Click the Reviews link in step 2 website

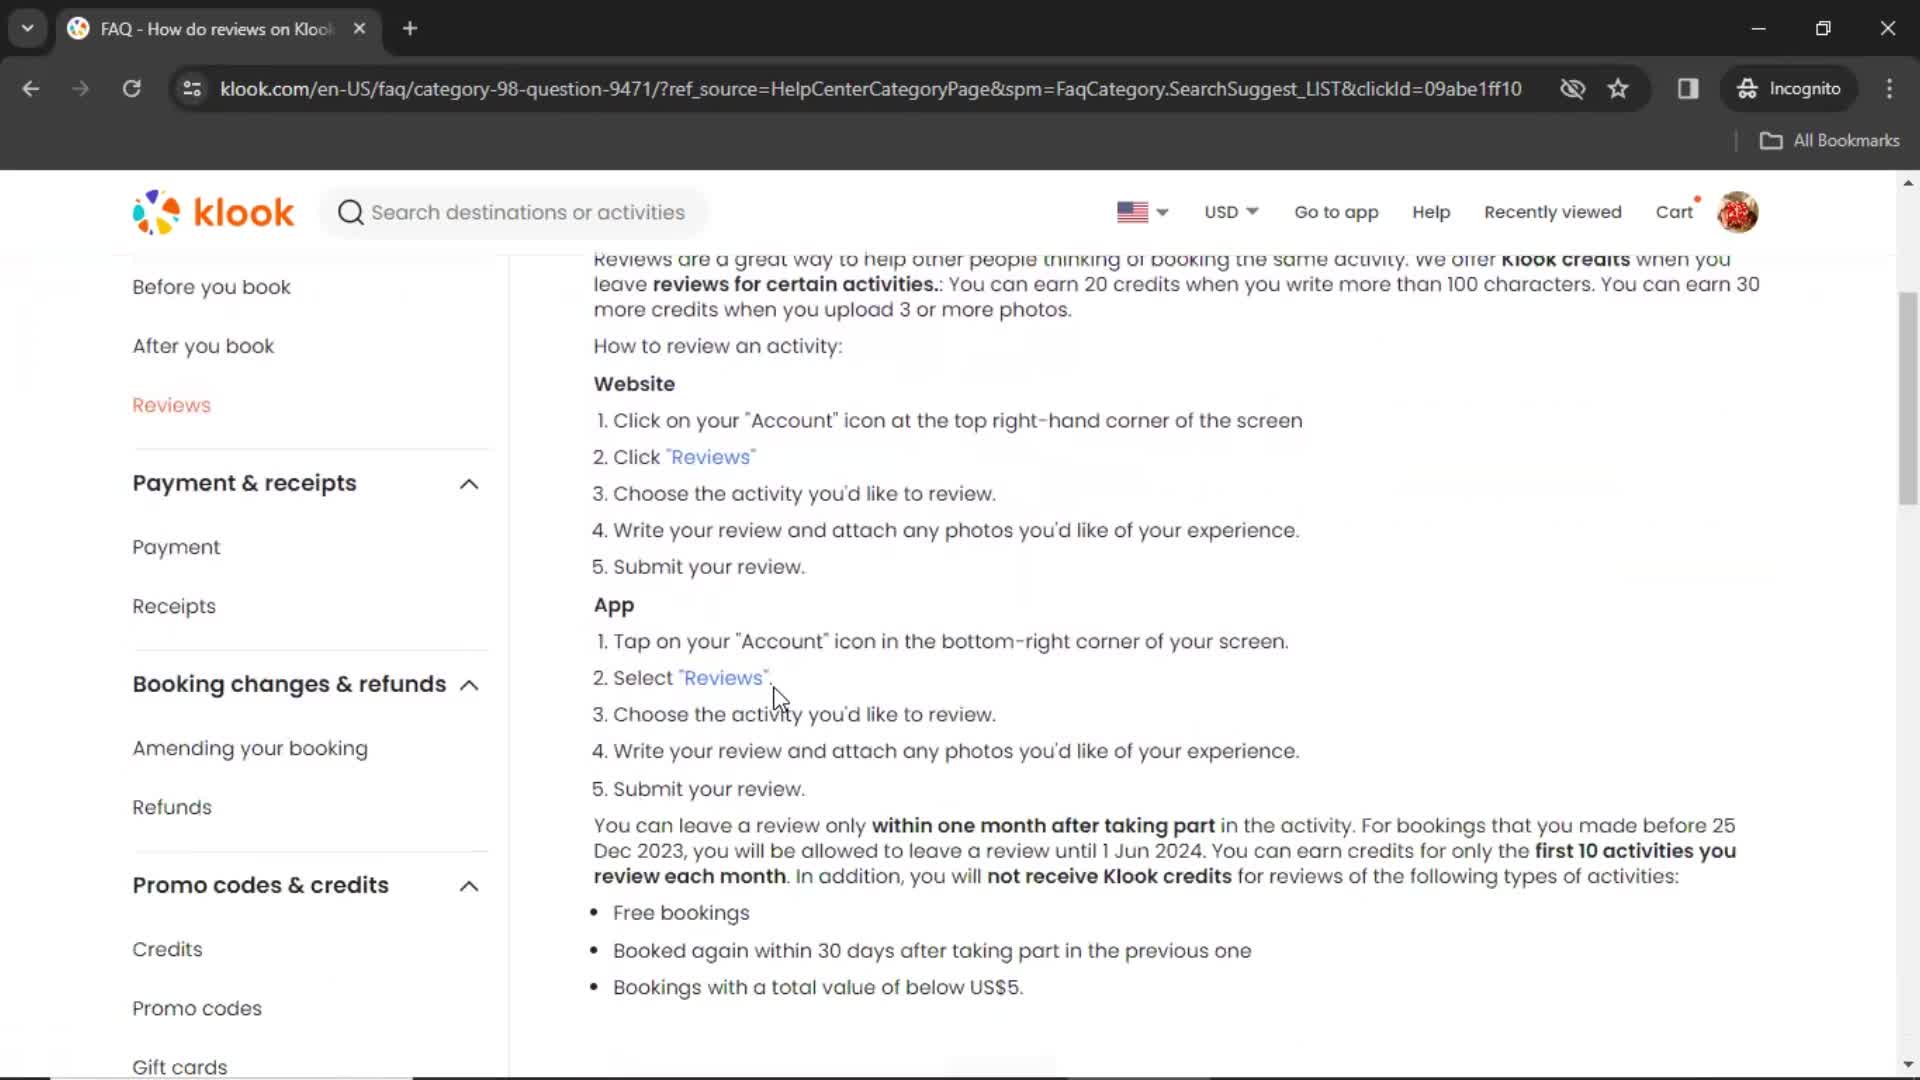coord(711,456)
